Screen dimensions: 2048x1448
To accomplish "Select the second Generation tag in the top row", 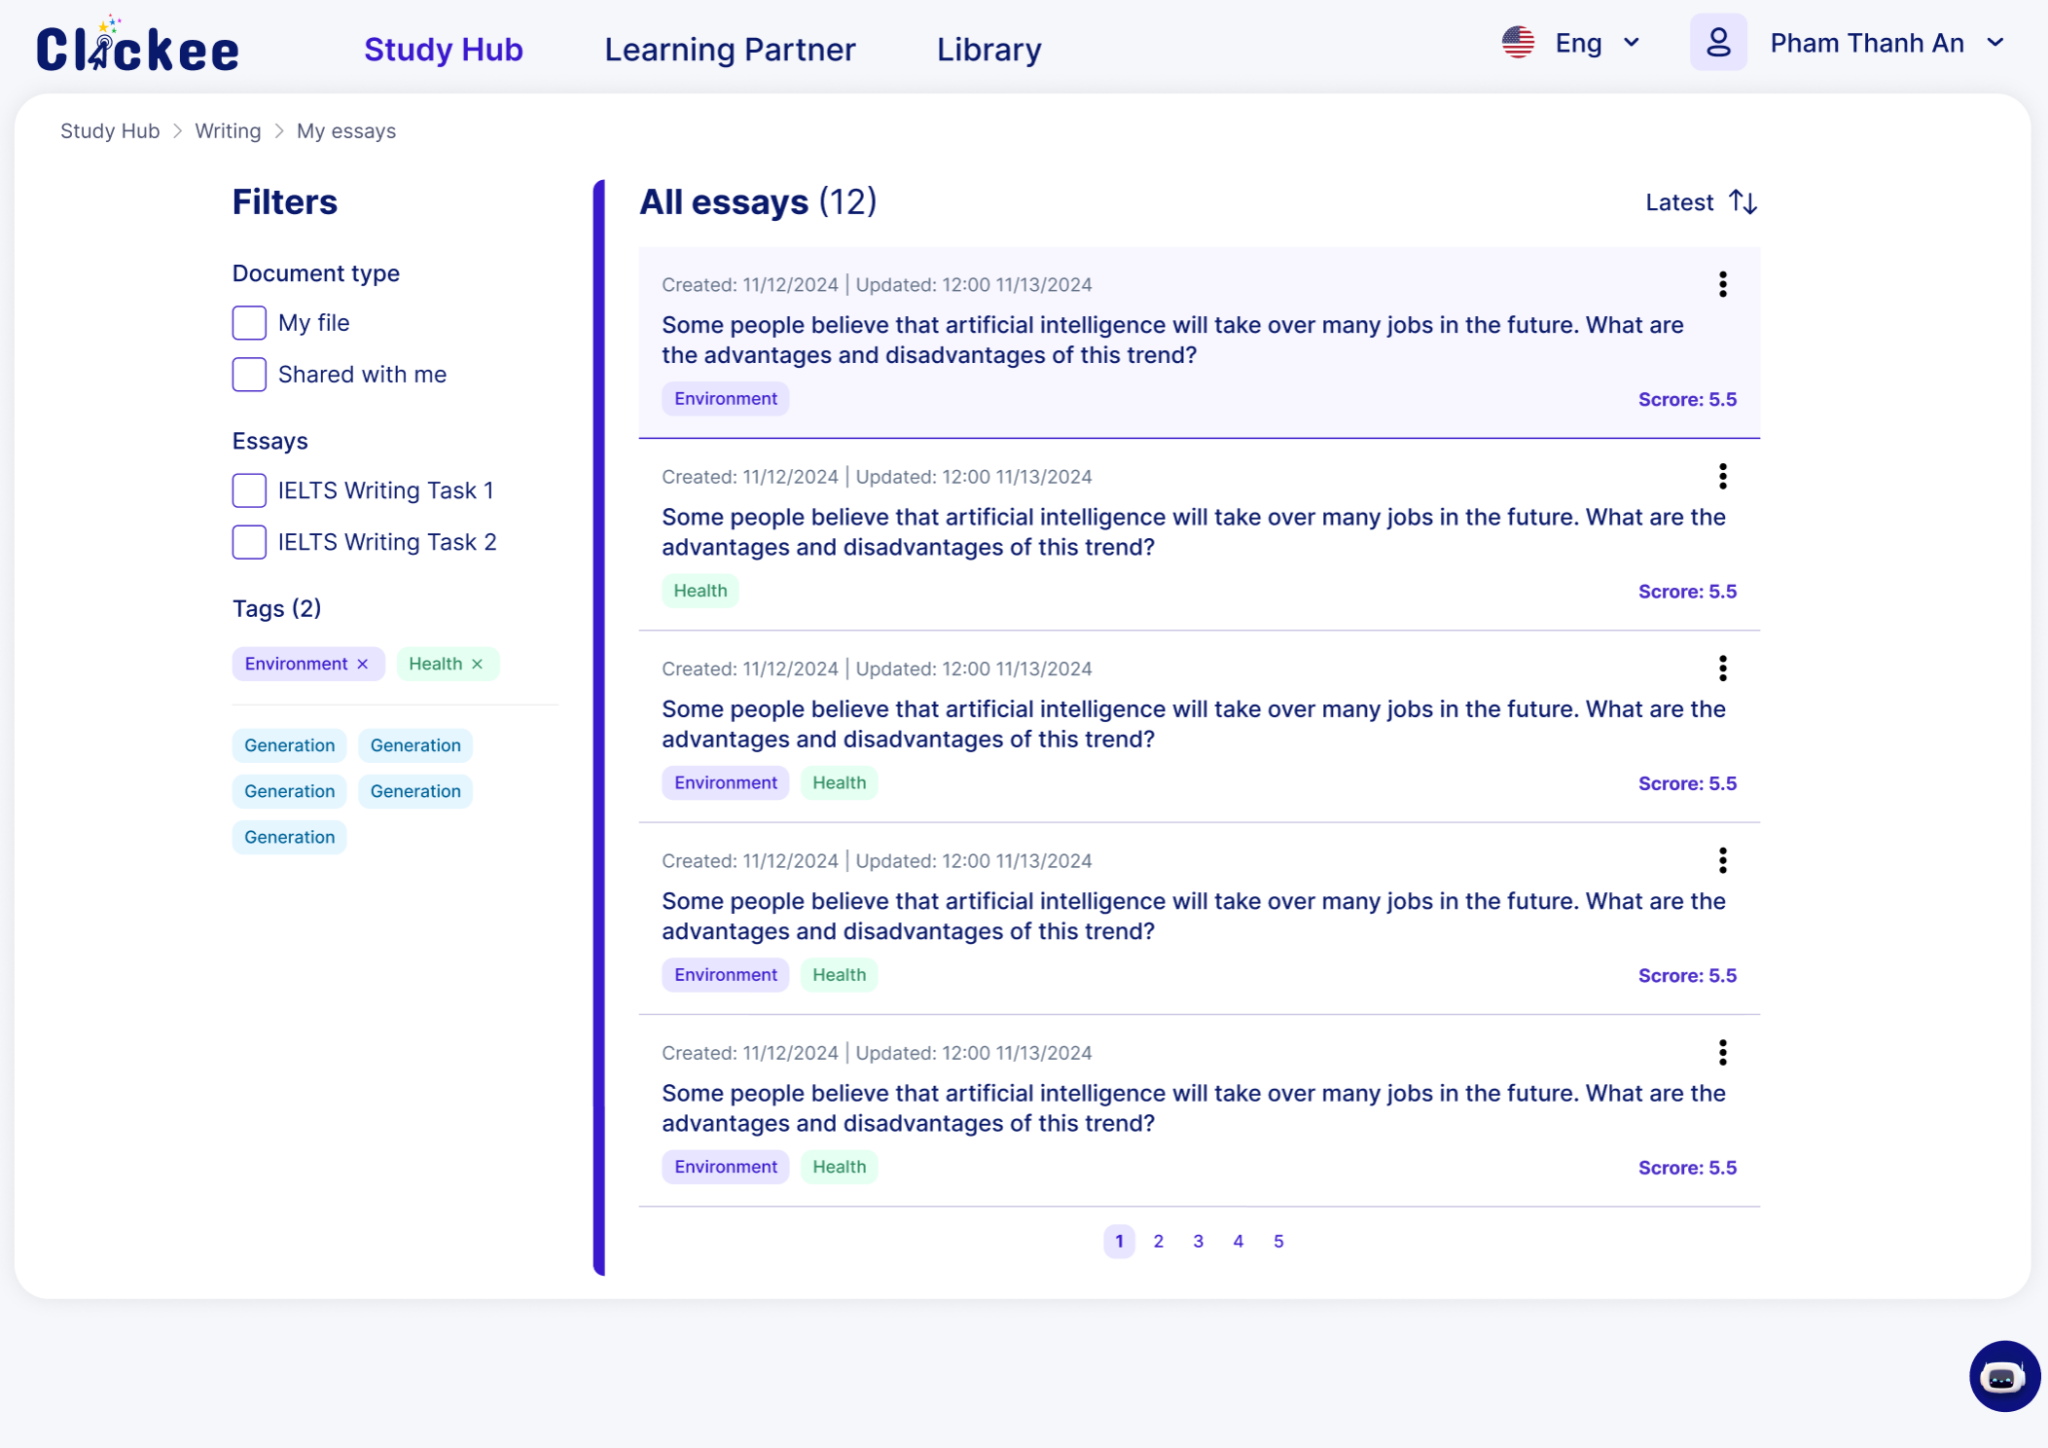I will click(415, 745).
